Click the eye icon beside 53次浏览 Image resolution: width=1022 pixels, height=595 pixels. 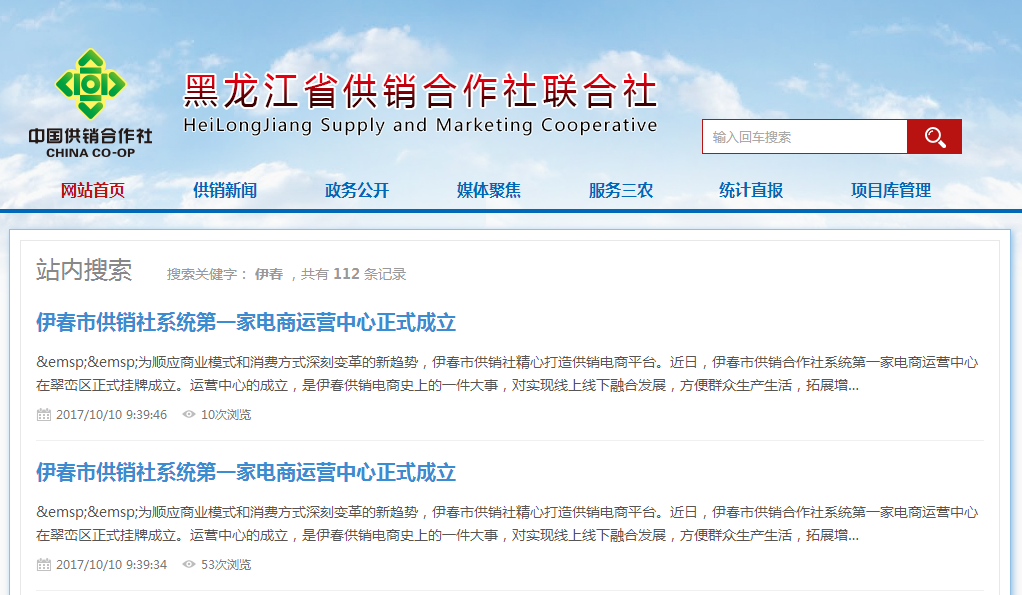click(189, 564)
